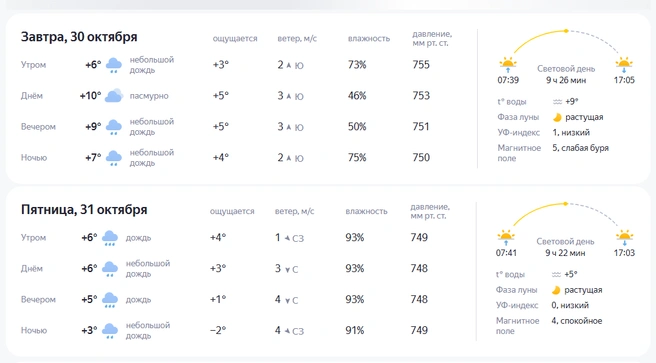Click the sunset icon above 17:03
This screenshot has width=656, height=363.
[x=624, y=237]
